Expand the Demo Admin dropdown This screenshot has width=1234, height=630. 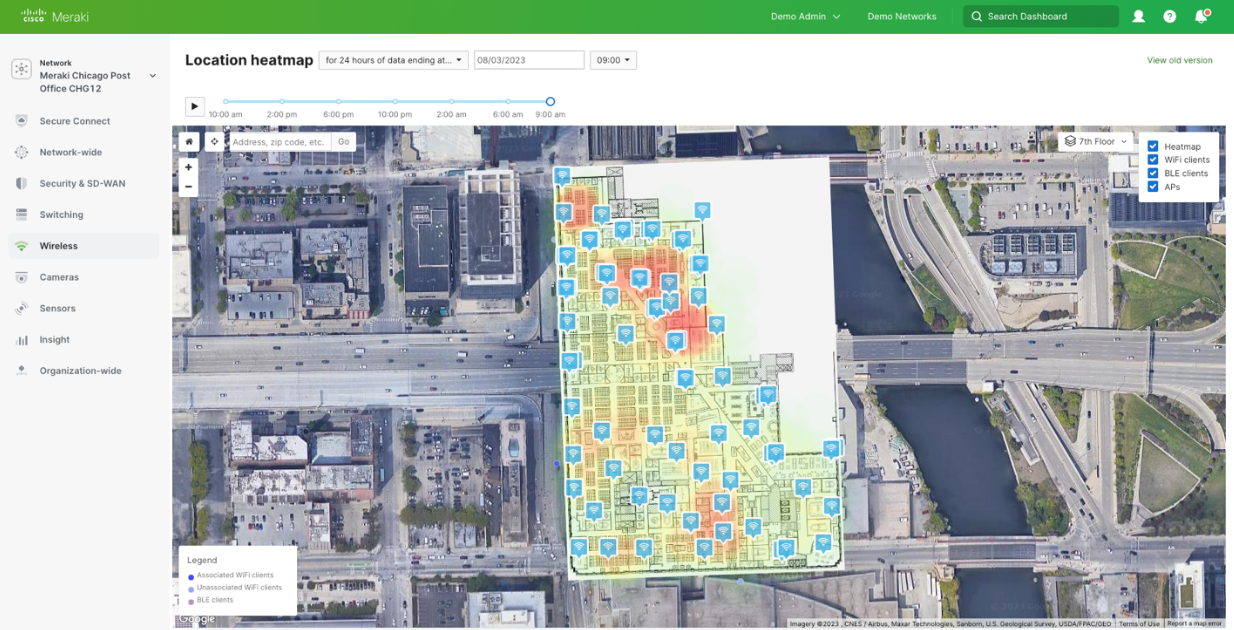point(805,16)
